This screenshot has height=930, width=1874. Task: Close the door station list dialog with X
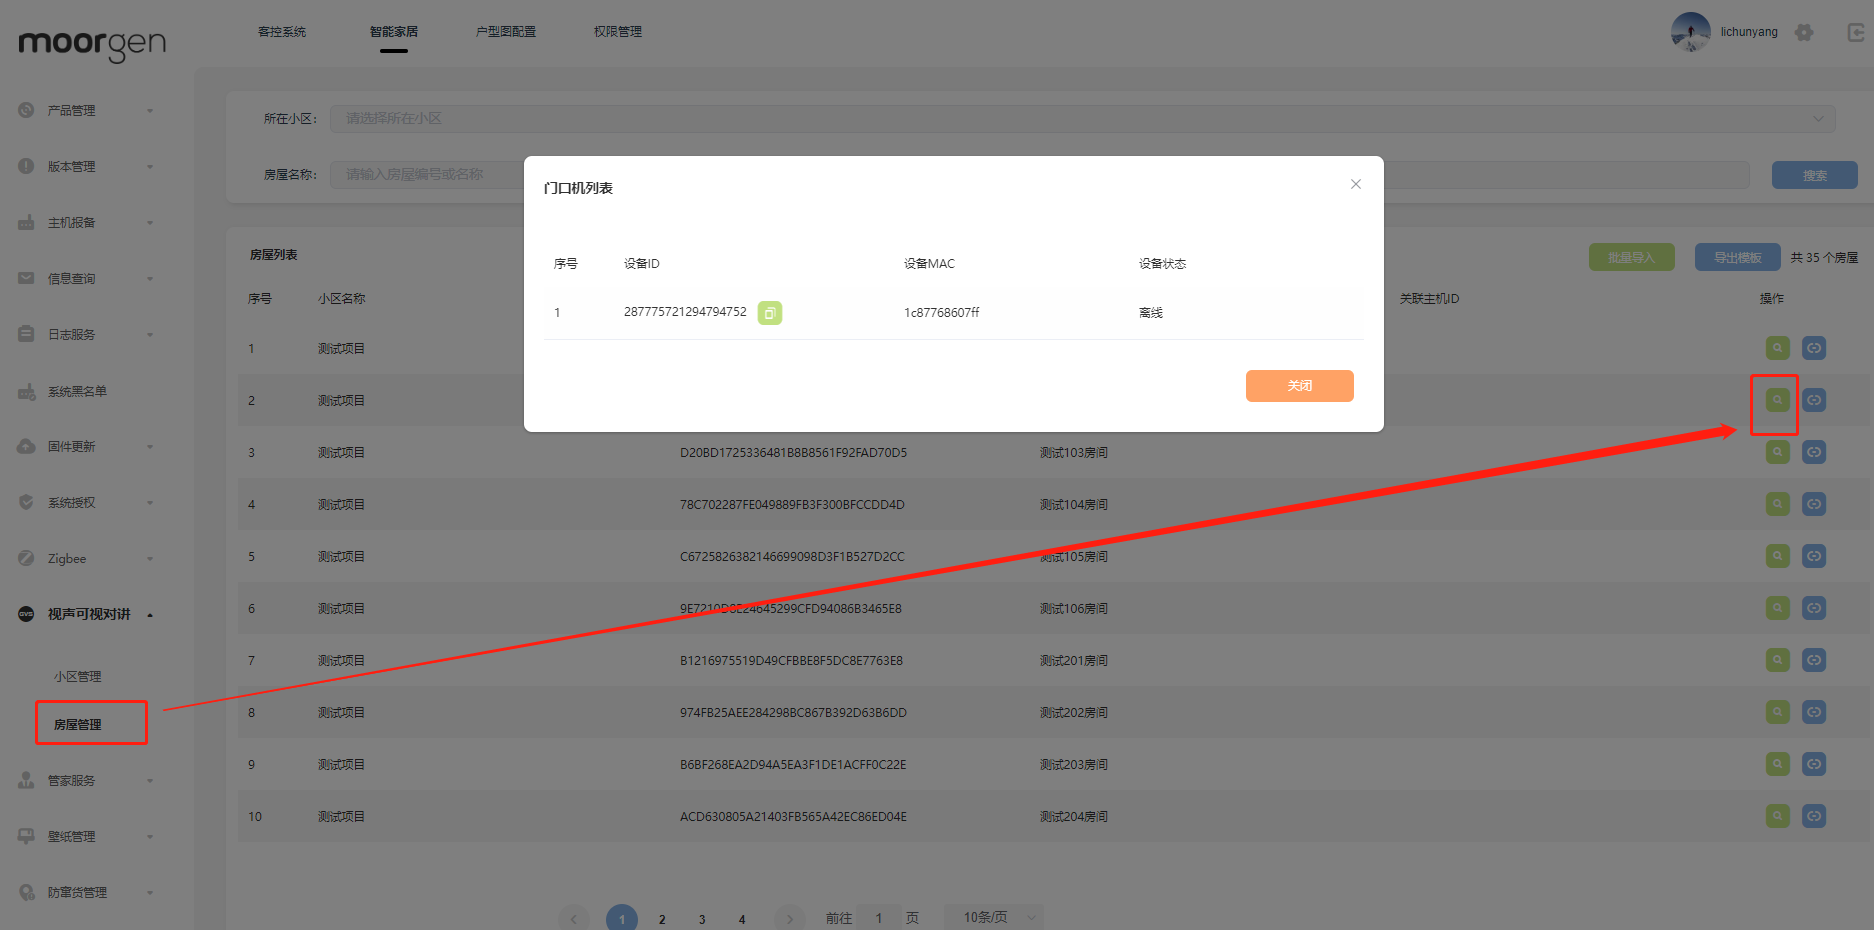[x=1355, y=184]
